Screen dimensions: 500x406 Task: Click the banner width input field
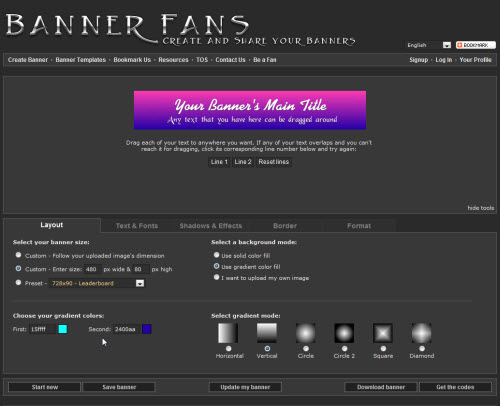pyautogui.click(x=93, y=269)
